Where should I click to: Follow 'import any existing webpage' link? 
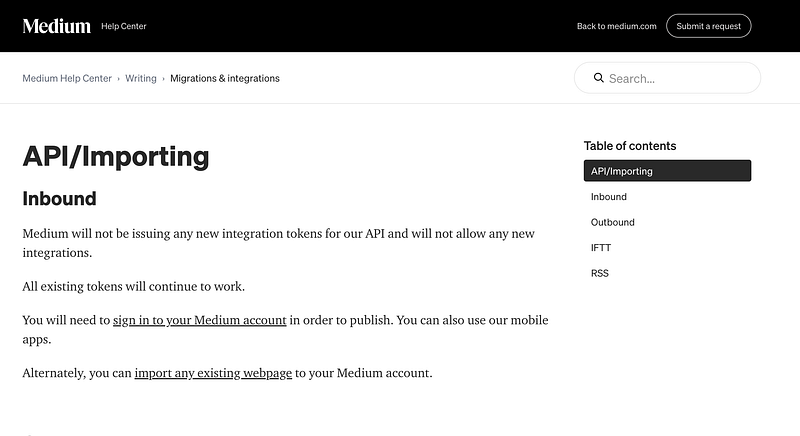(x=213, y=373)
